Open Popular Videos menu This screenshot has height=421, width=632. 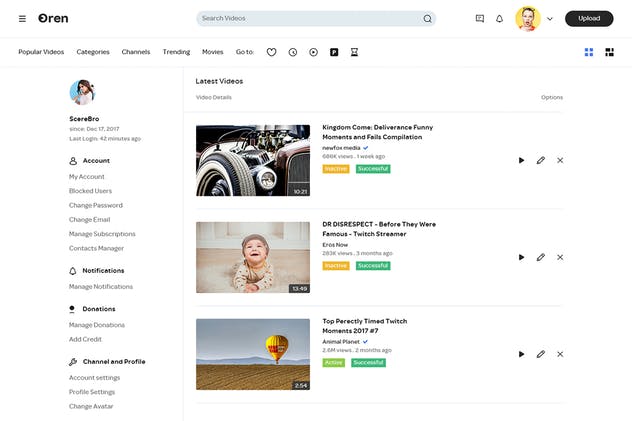41,52
